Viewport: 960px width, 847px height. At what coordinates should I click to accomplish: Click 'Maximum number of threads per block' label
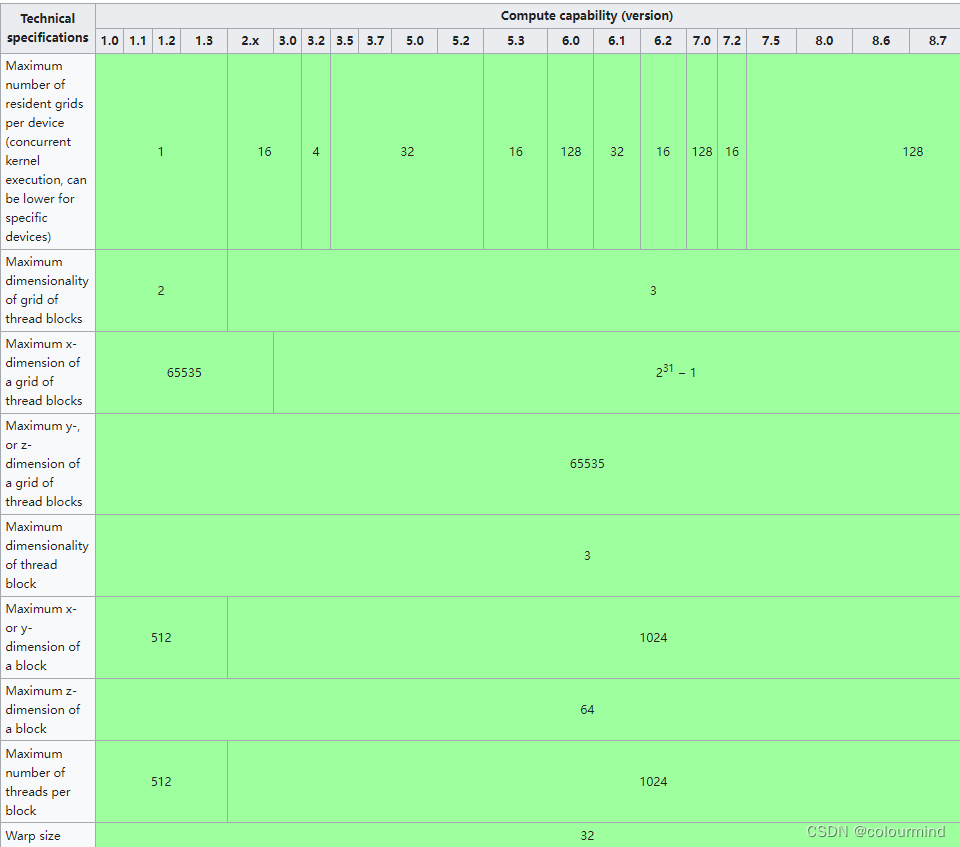(x=48, y=781)
